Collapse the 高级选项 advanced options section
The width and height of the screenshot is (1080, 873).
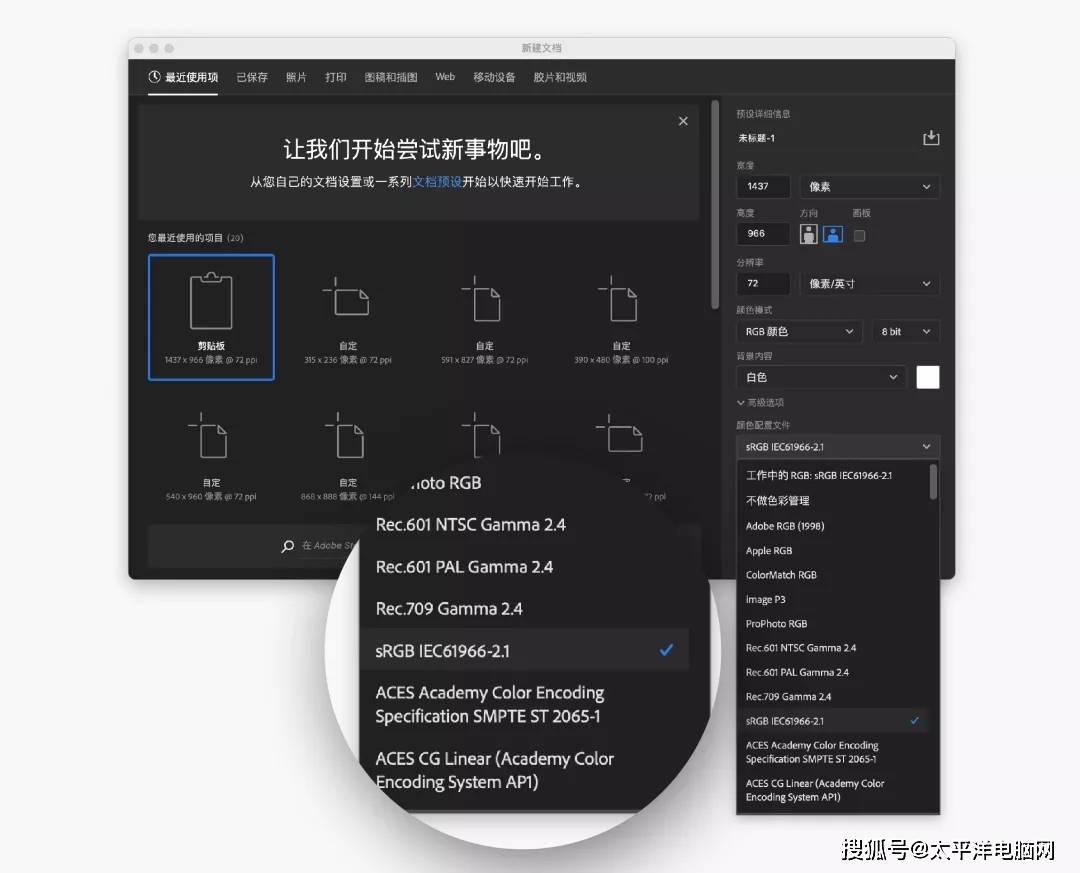click(741, 403)
